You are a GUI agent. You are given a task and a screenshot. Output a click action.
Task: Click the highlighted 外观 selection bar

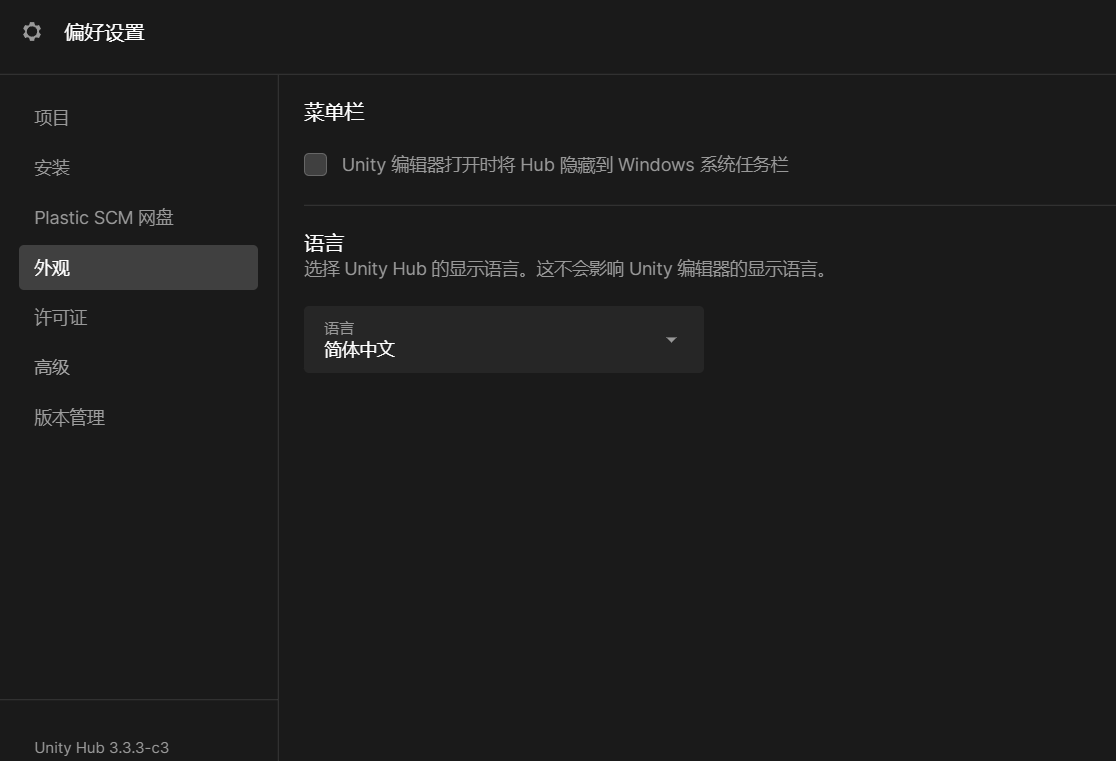tap(138, 267)
